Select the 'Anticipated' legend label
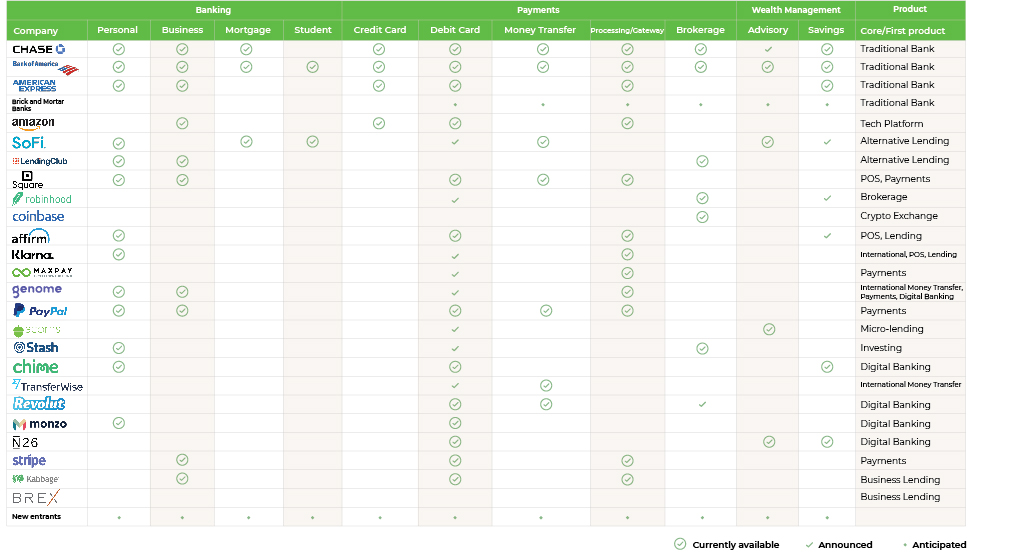 (939, 545)
